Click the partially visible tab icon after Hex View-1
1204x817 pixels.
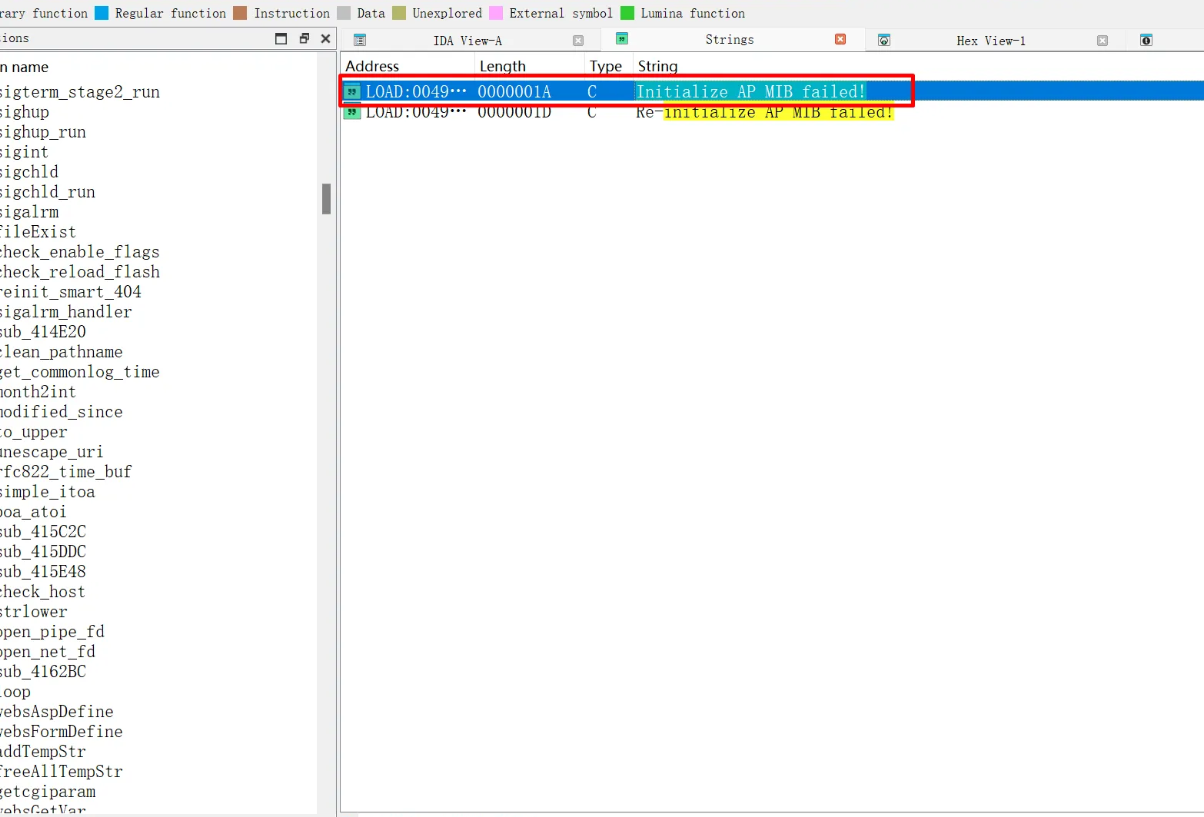(x=1146, y=40)
